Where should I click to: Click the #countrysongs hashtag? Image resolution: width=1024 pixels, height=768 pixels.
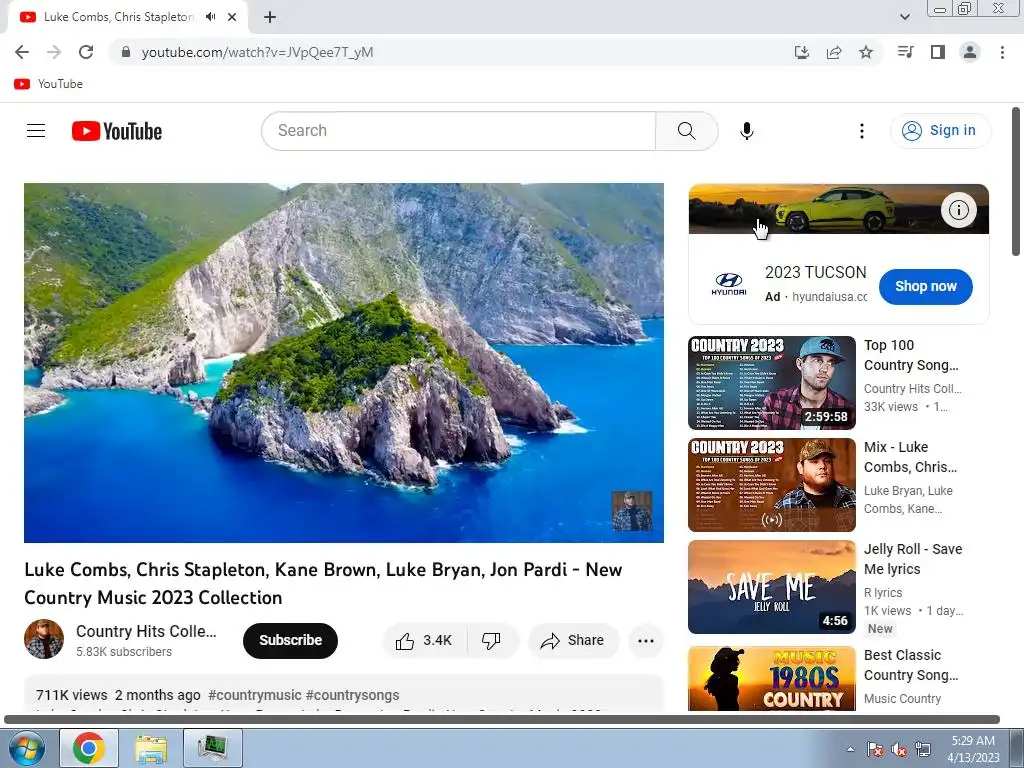click(x=352, y=695)
